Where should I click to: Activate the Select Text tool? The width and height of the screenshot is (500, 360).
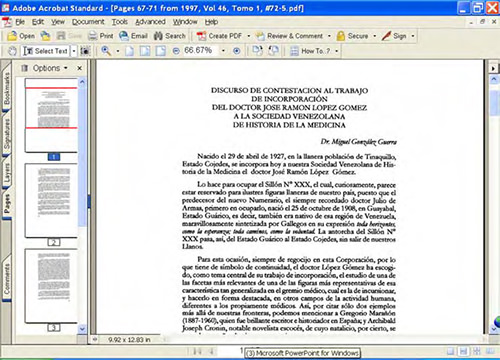tap(46, 51)
